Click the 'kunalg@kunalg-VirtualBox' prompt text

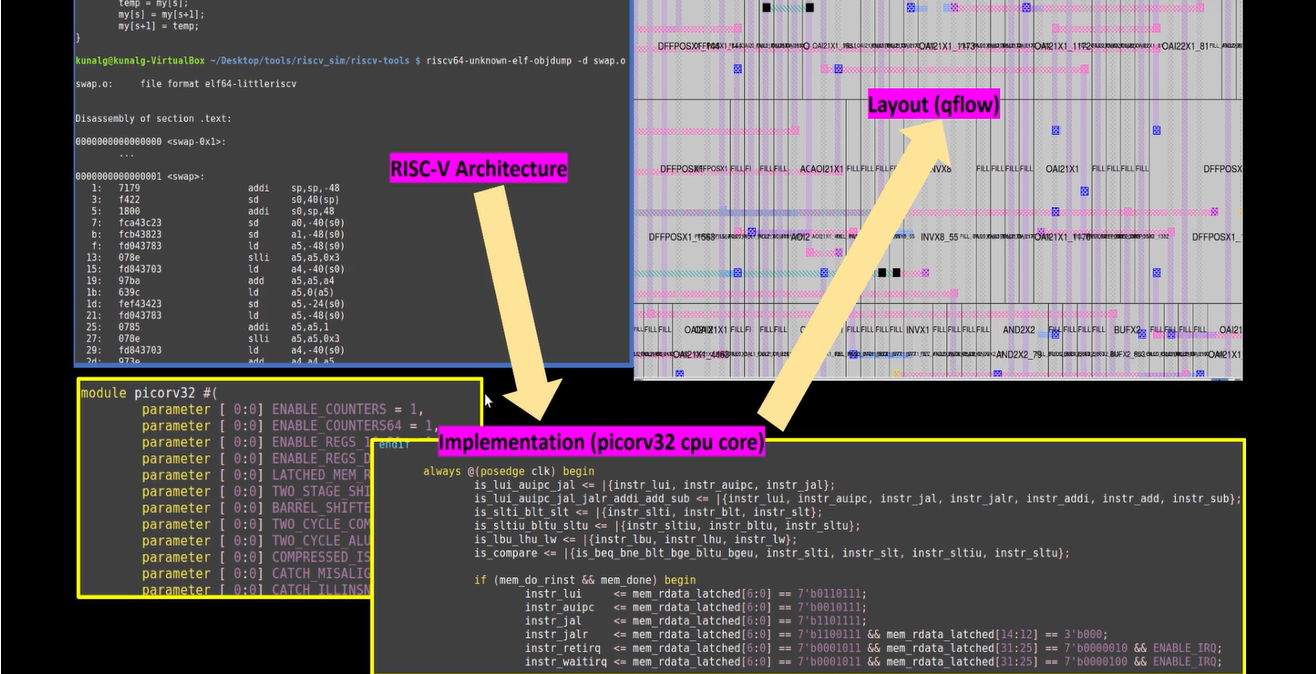[x=140, y=61]
